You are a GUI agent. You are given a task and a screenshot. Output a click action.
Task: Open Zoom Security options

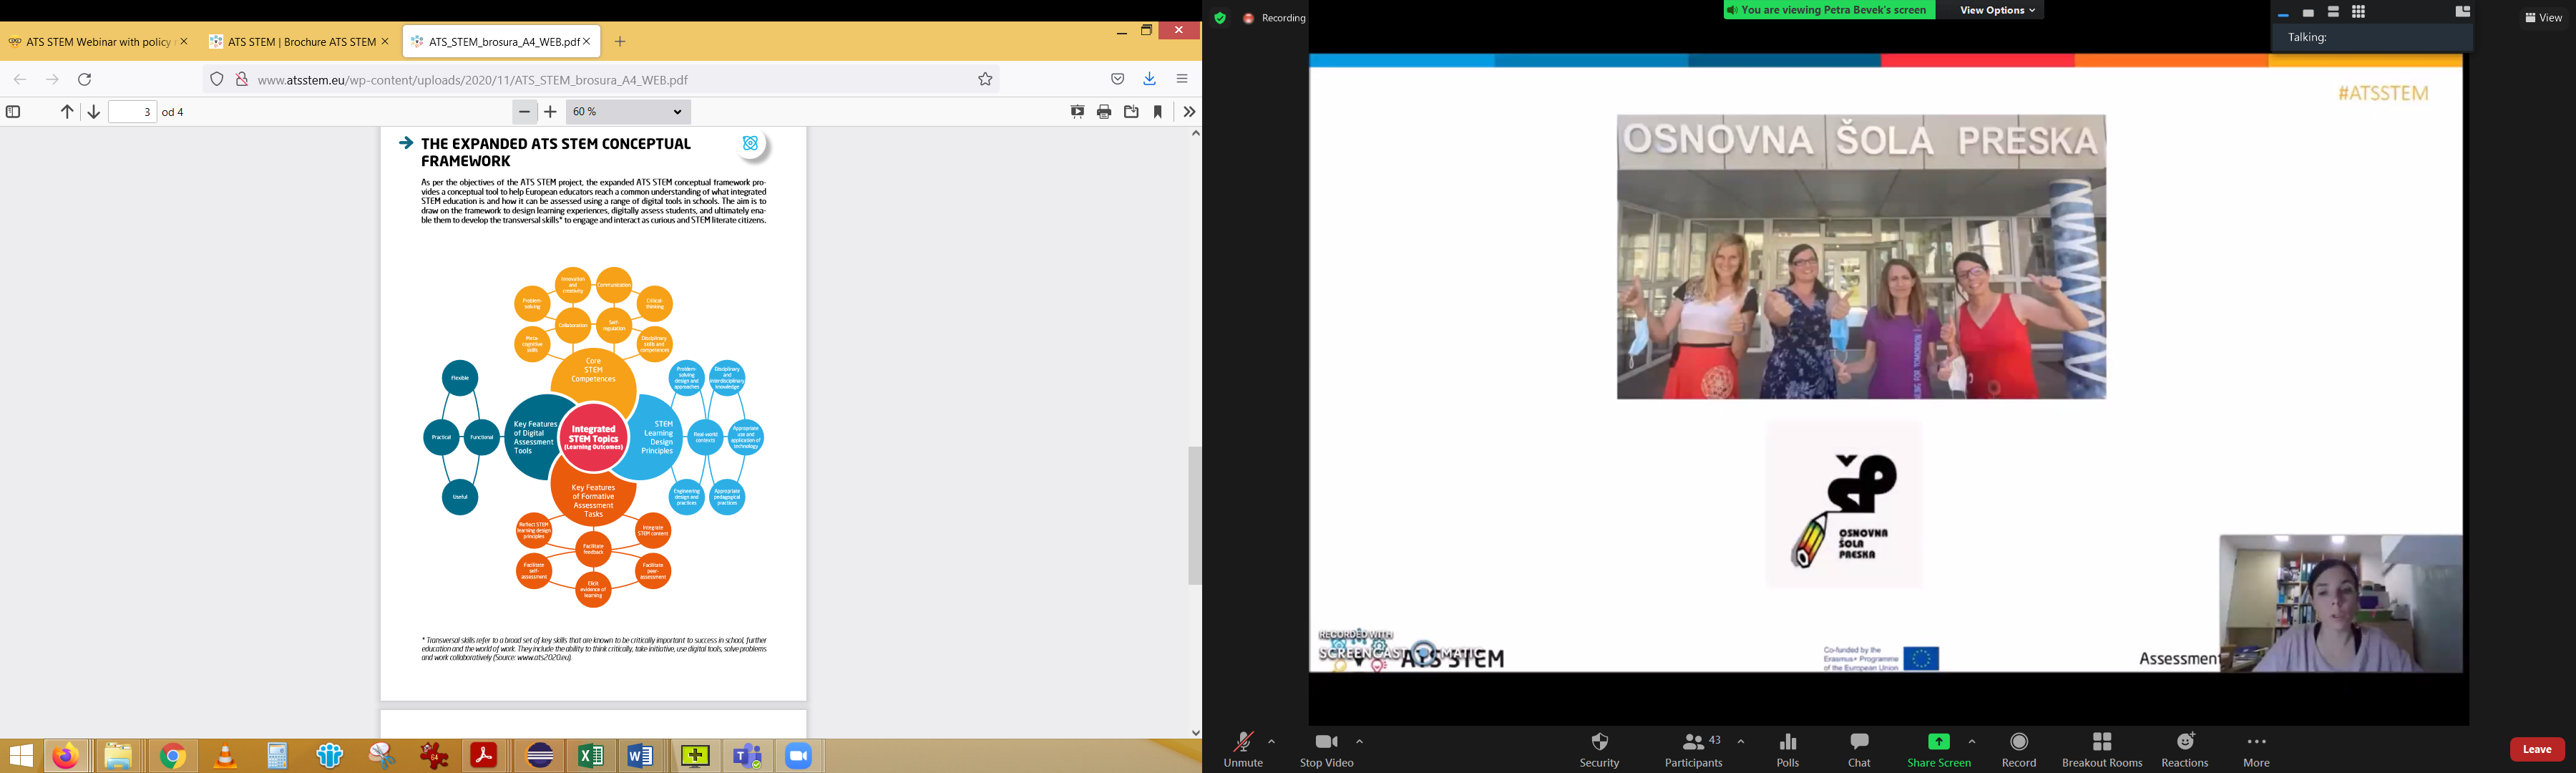tap(1599, 749)
